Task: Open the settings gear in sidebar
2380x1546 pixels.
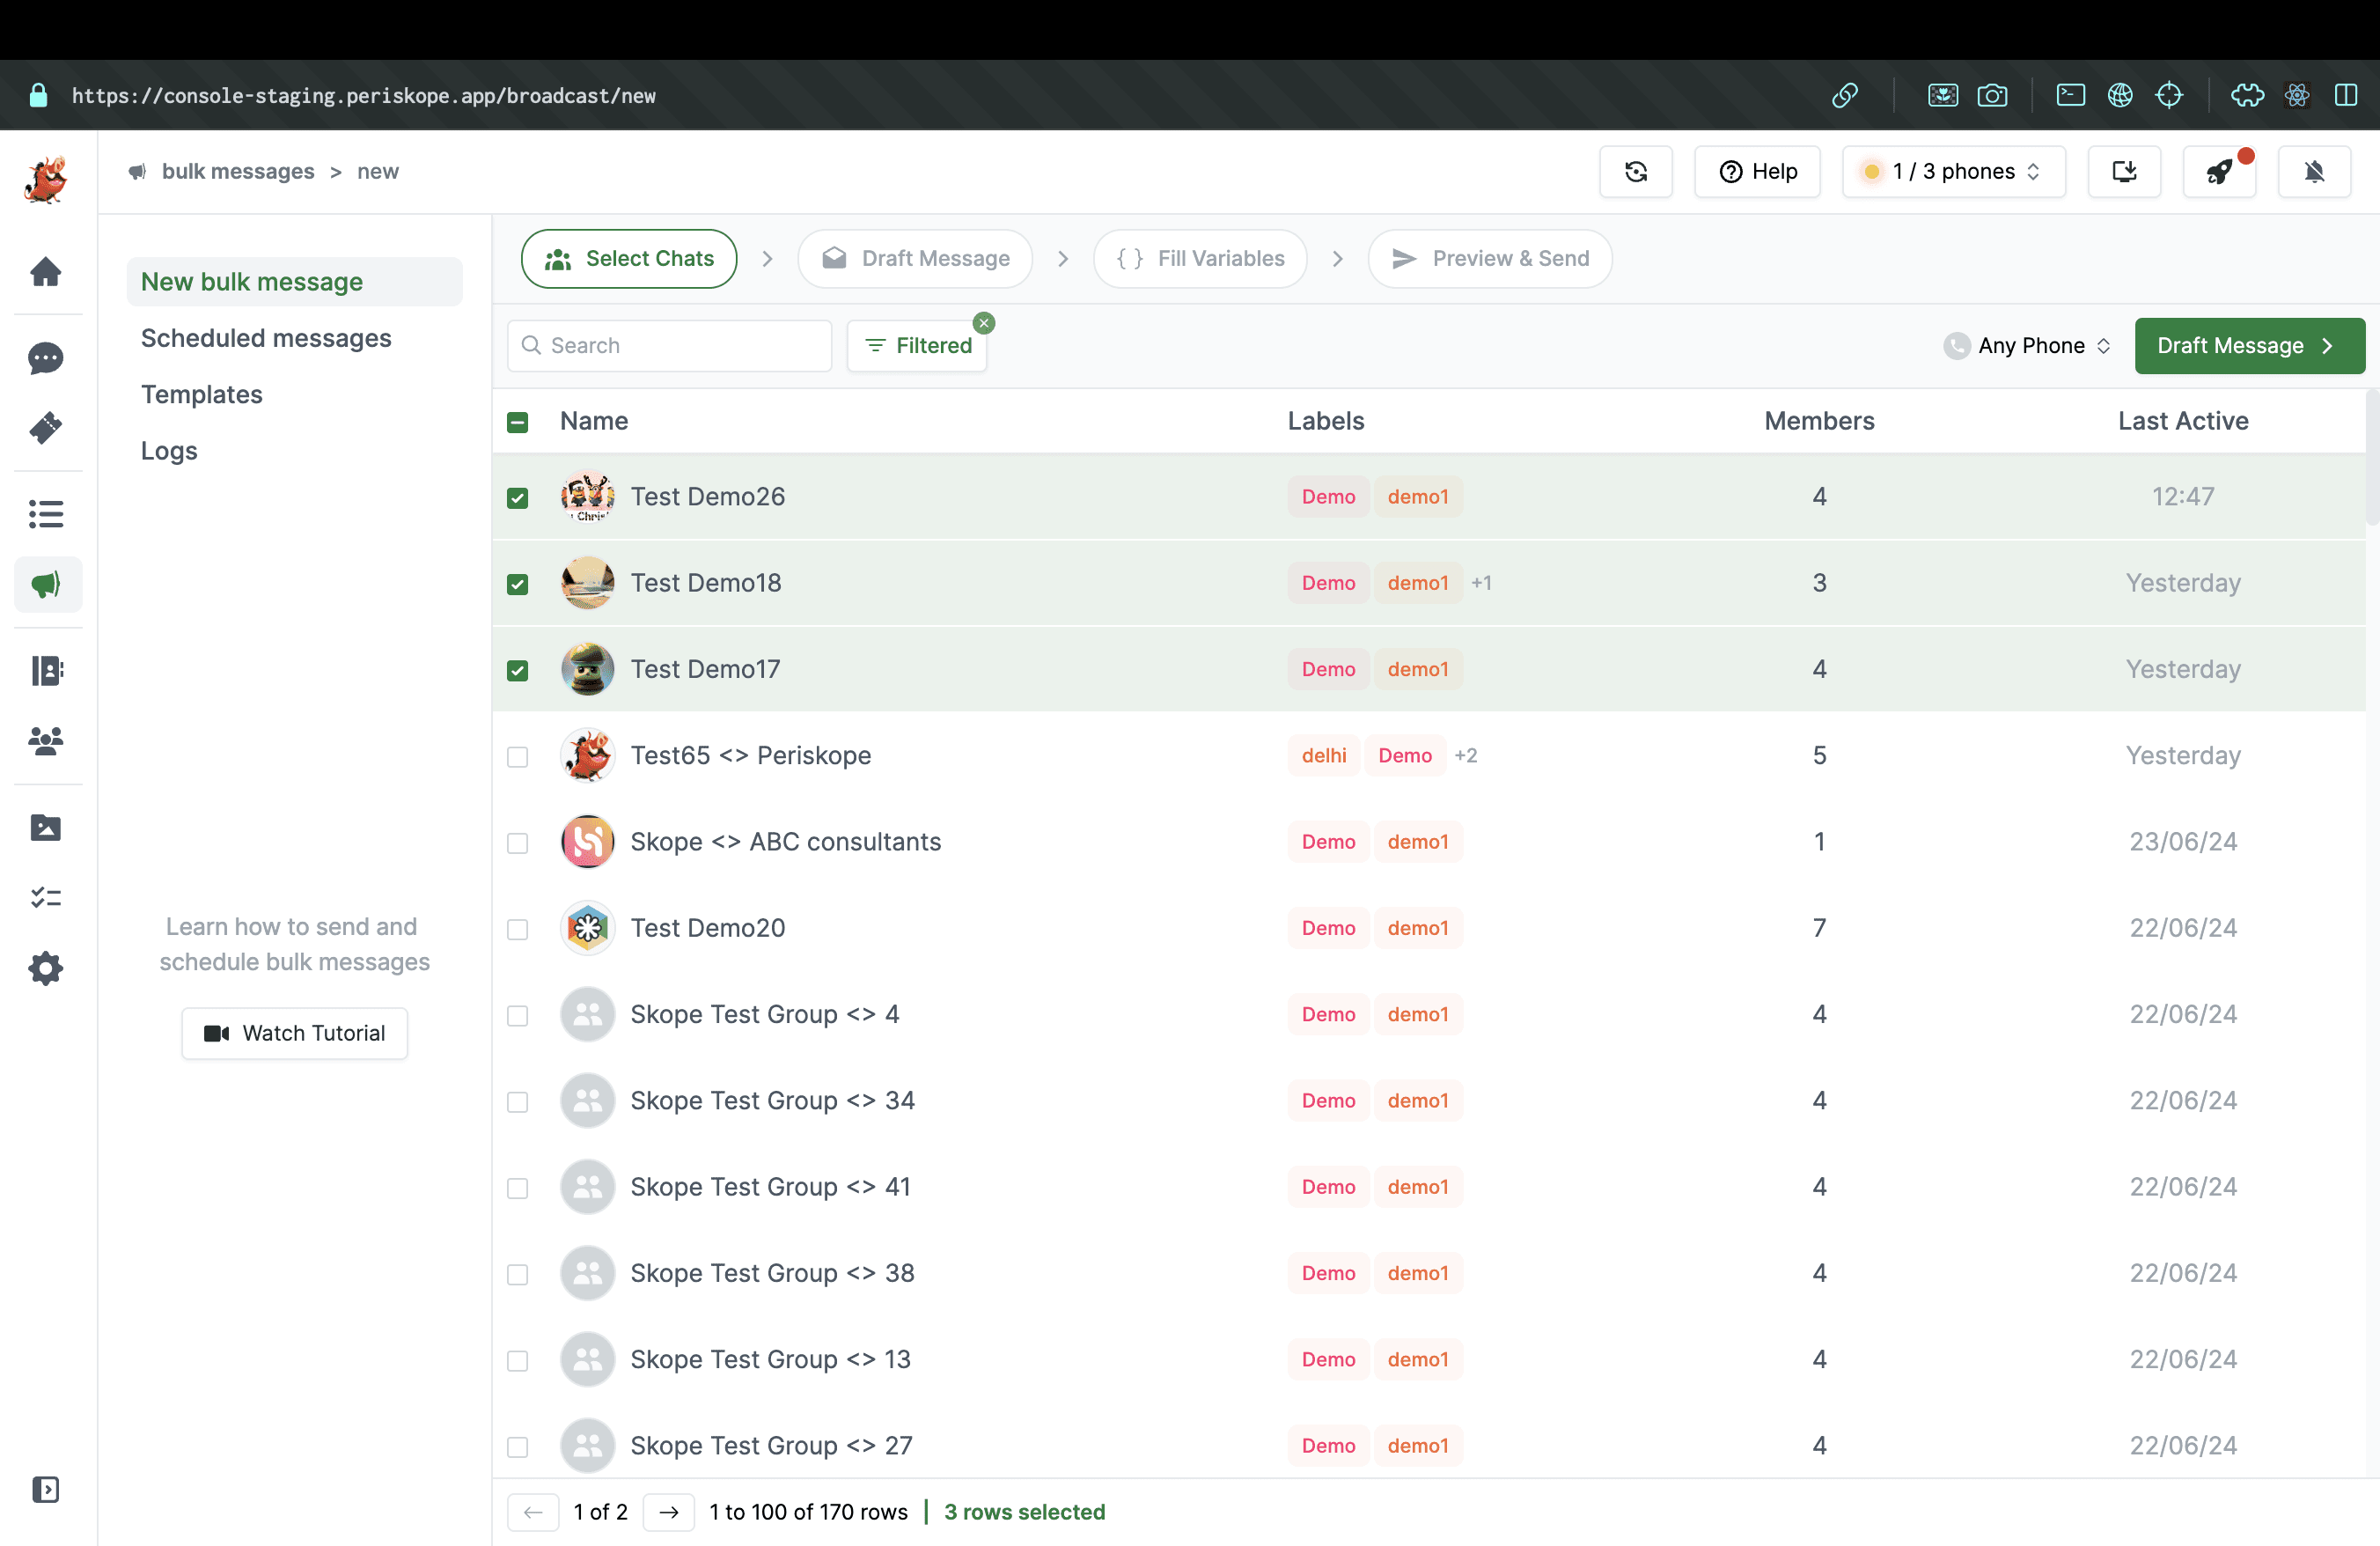Action: click(x=46, y=968)
